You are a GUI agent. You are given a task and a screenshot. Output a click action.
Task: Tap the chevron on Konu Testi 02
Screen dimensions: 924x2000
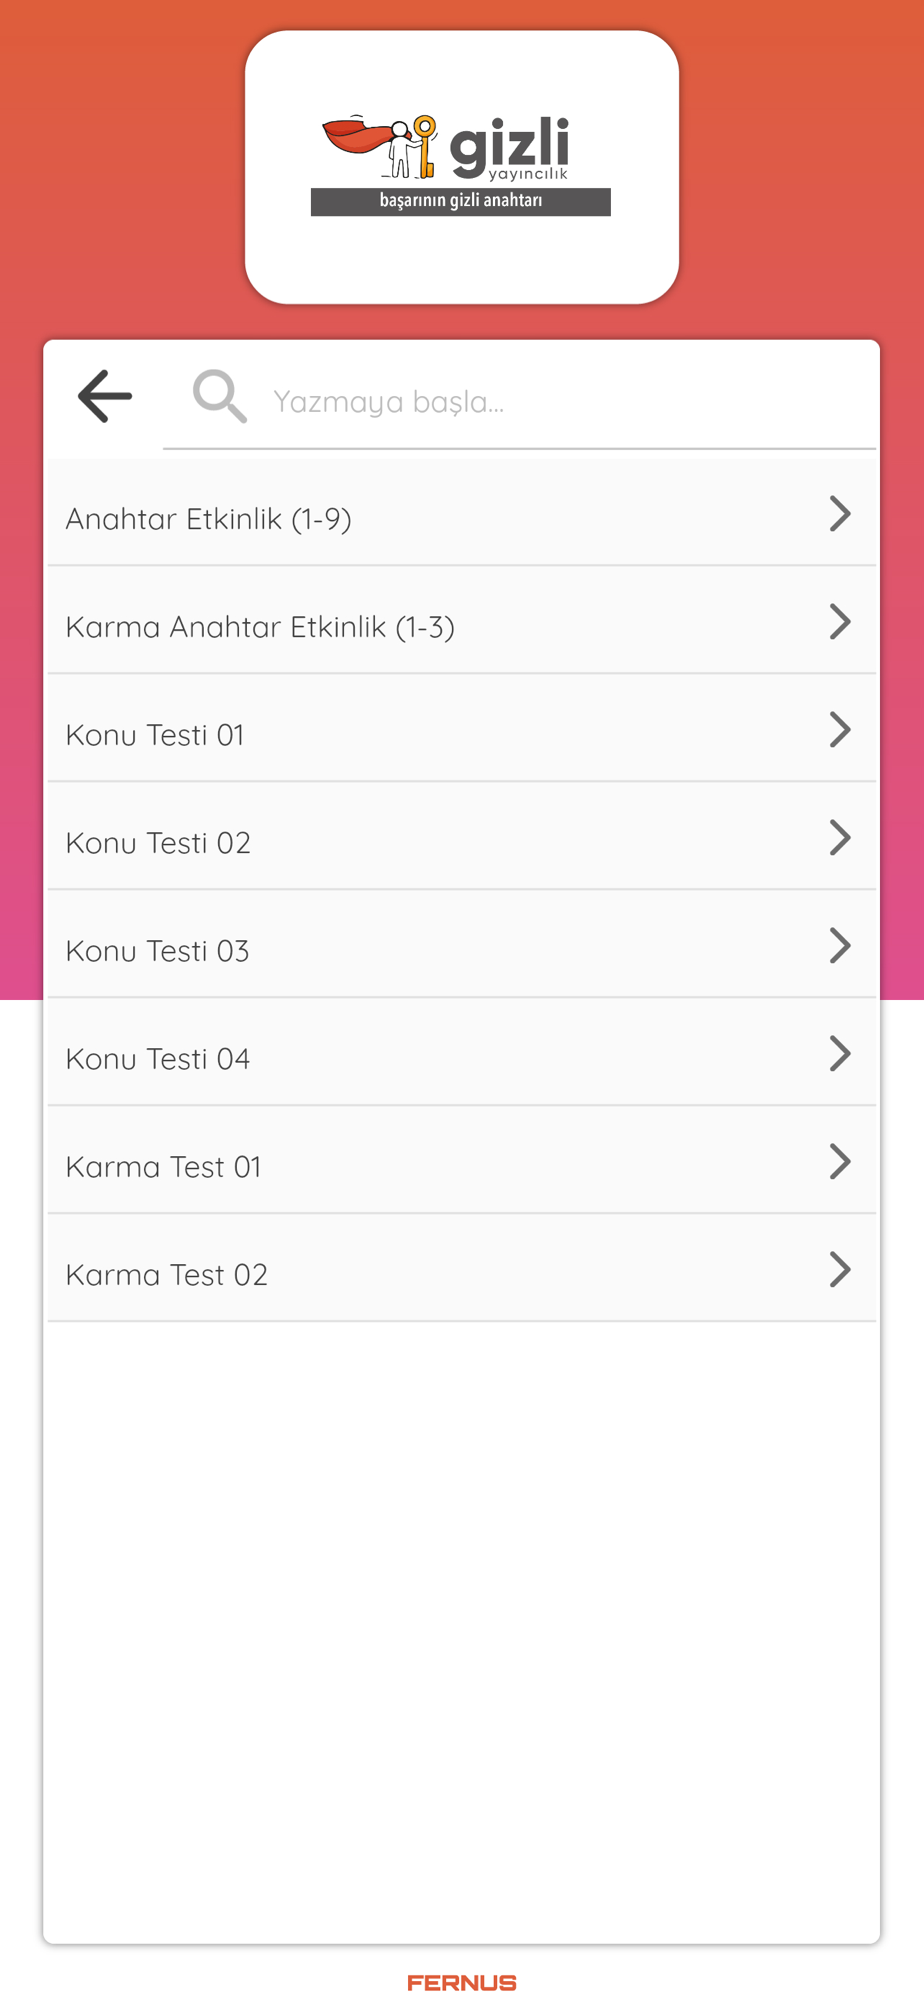click(x=840, y=838)
